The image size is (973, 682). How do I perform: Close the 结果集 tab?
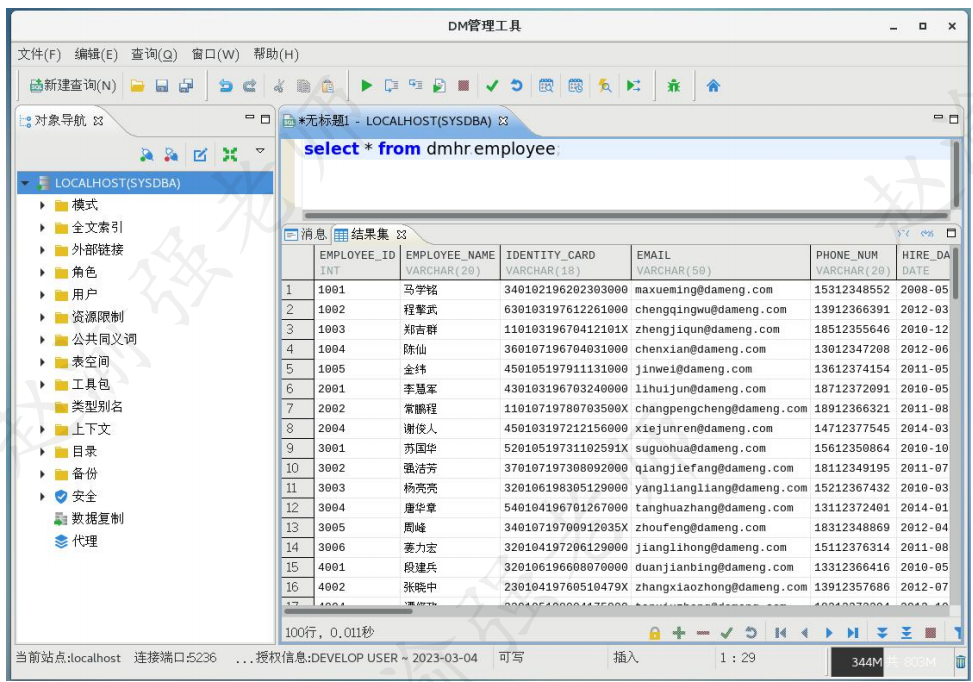click(401, 235)
